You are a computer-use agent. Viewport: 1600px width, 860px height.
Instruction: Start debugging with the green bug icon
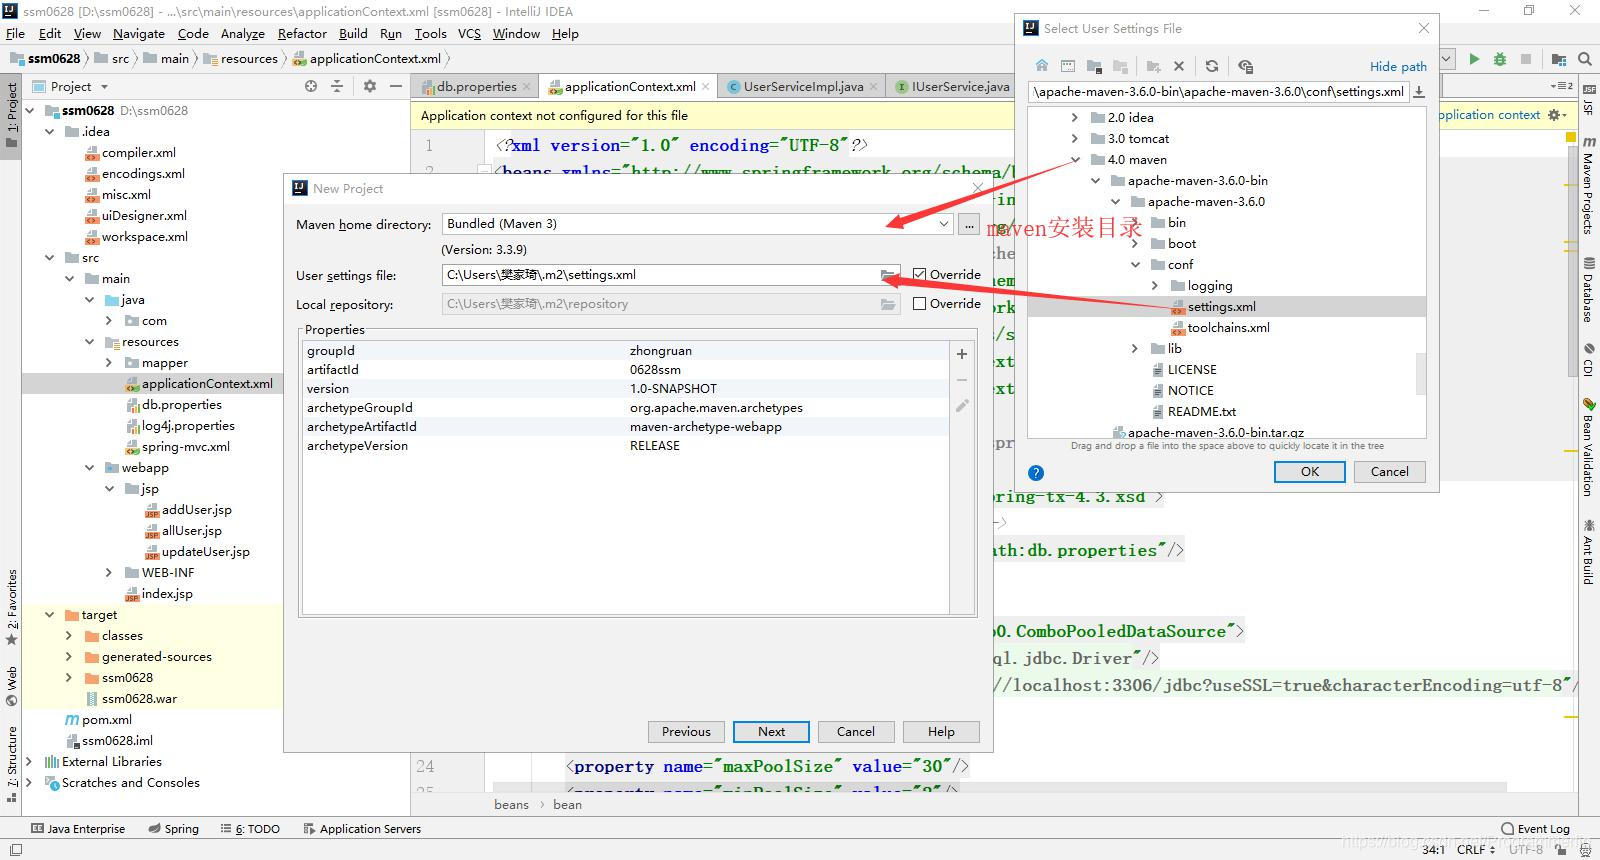[1500, 59]
